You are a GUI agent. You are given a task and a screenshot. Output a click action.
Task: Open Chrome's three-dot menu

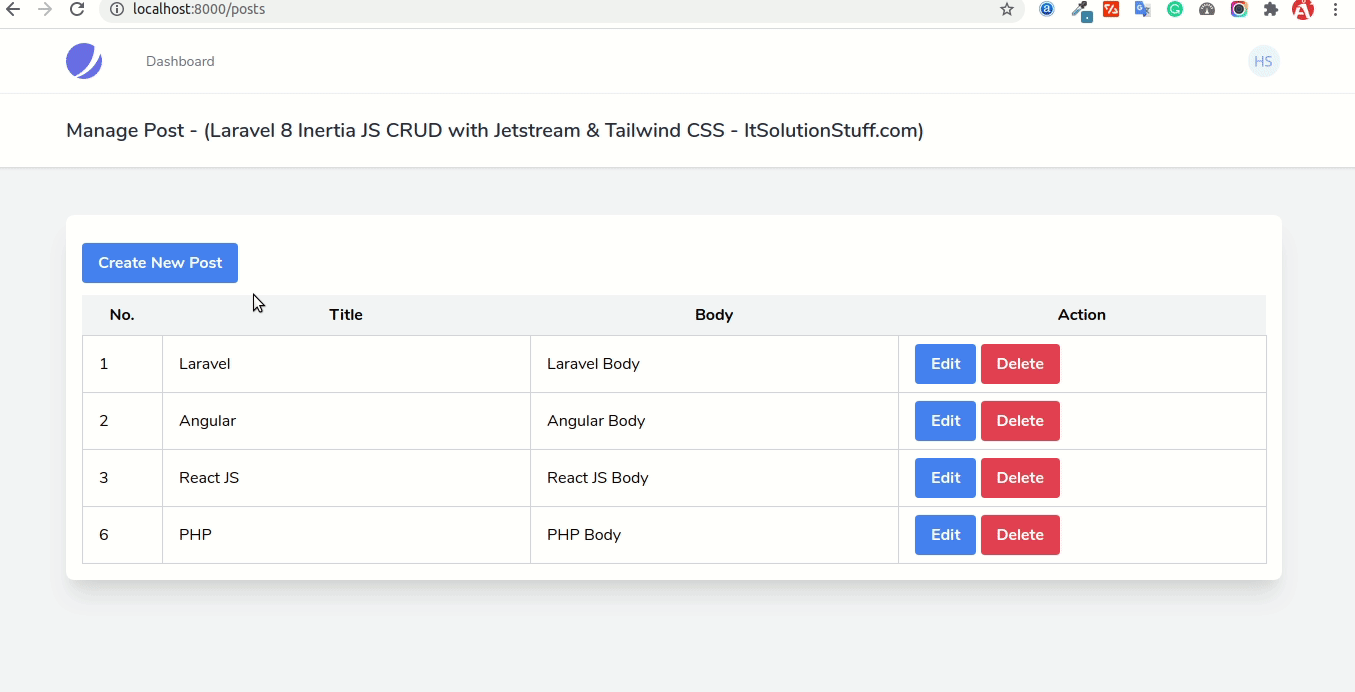click(1336, 9)
